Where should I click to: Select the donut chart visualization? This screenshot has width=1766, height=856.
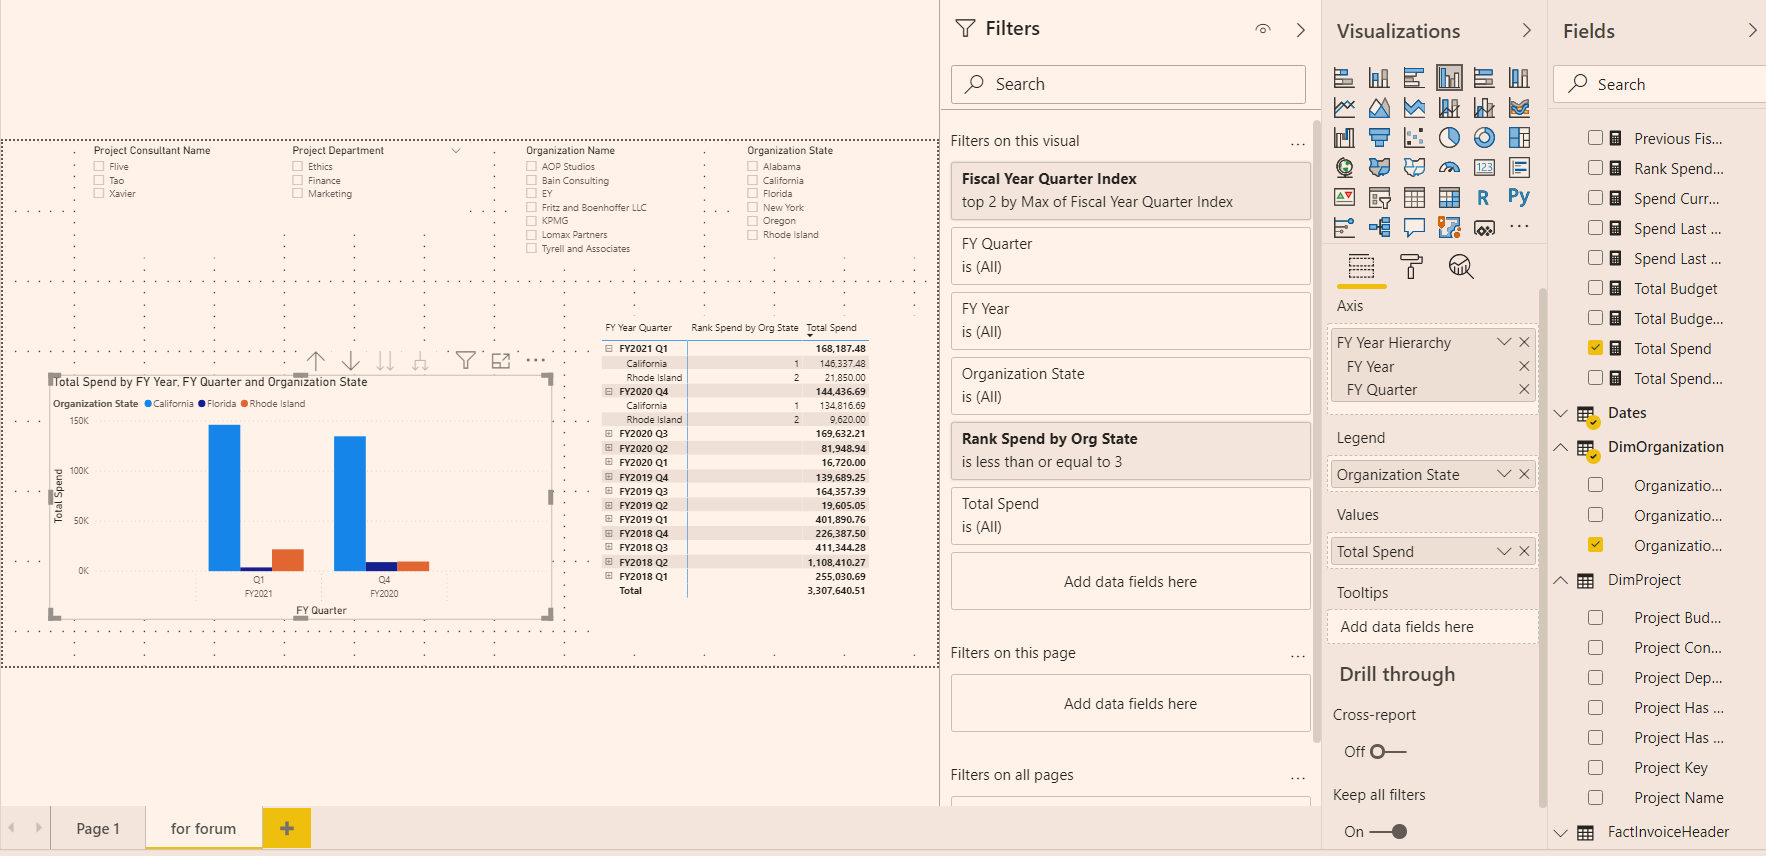click(1484, 137)
